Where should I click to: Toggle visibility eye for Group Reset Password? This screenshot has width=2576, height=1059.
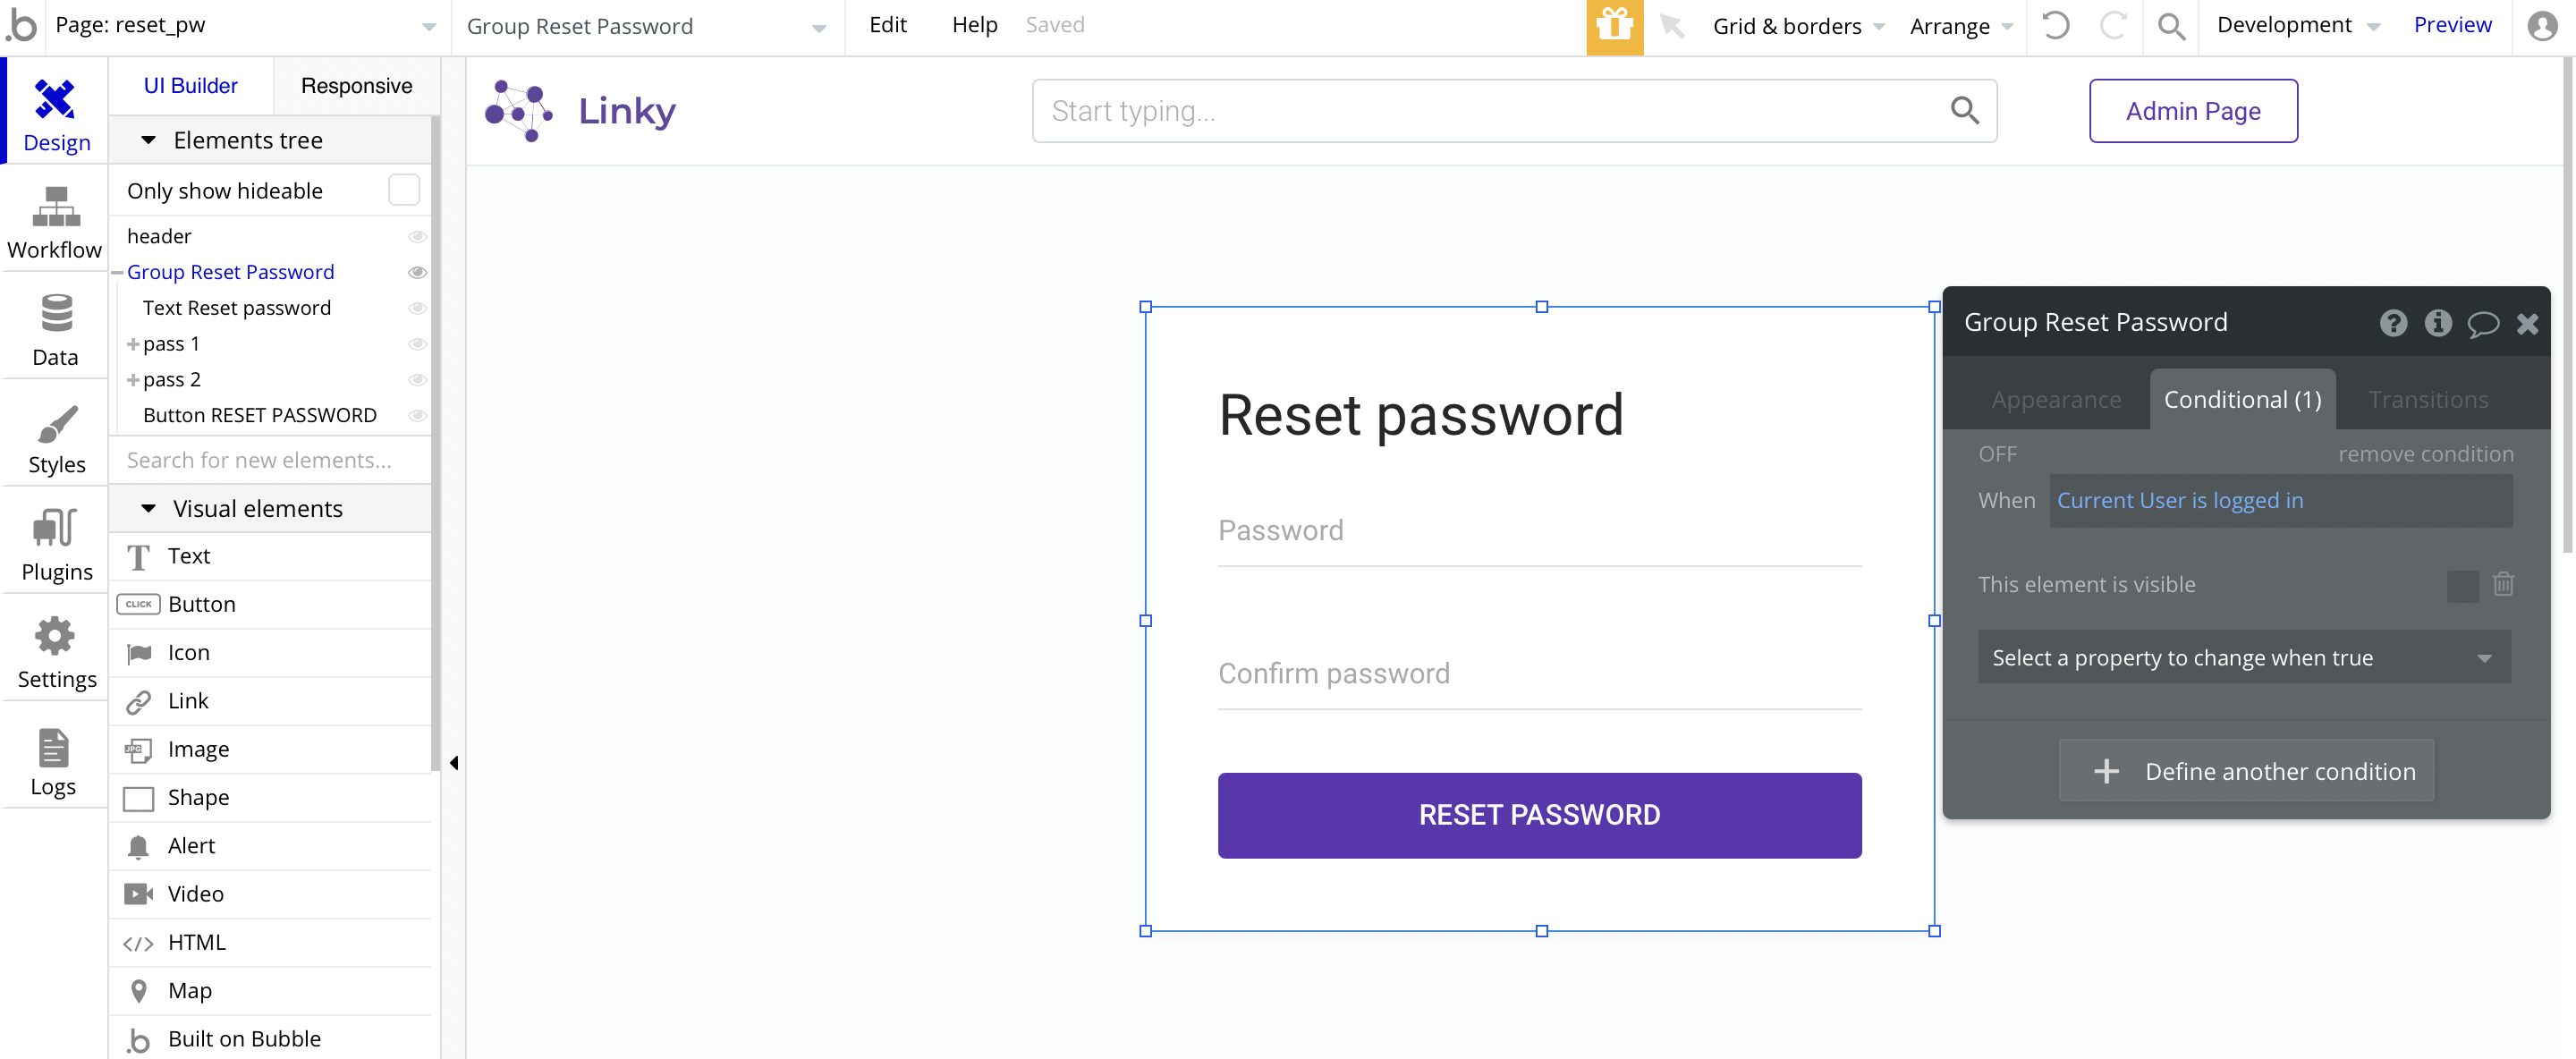(x=417, y=272)
